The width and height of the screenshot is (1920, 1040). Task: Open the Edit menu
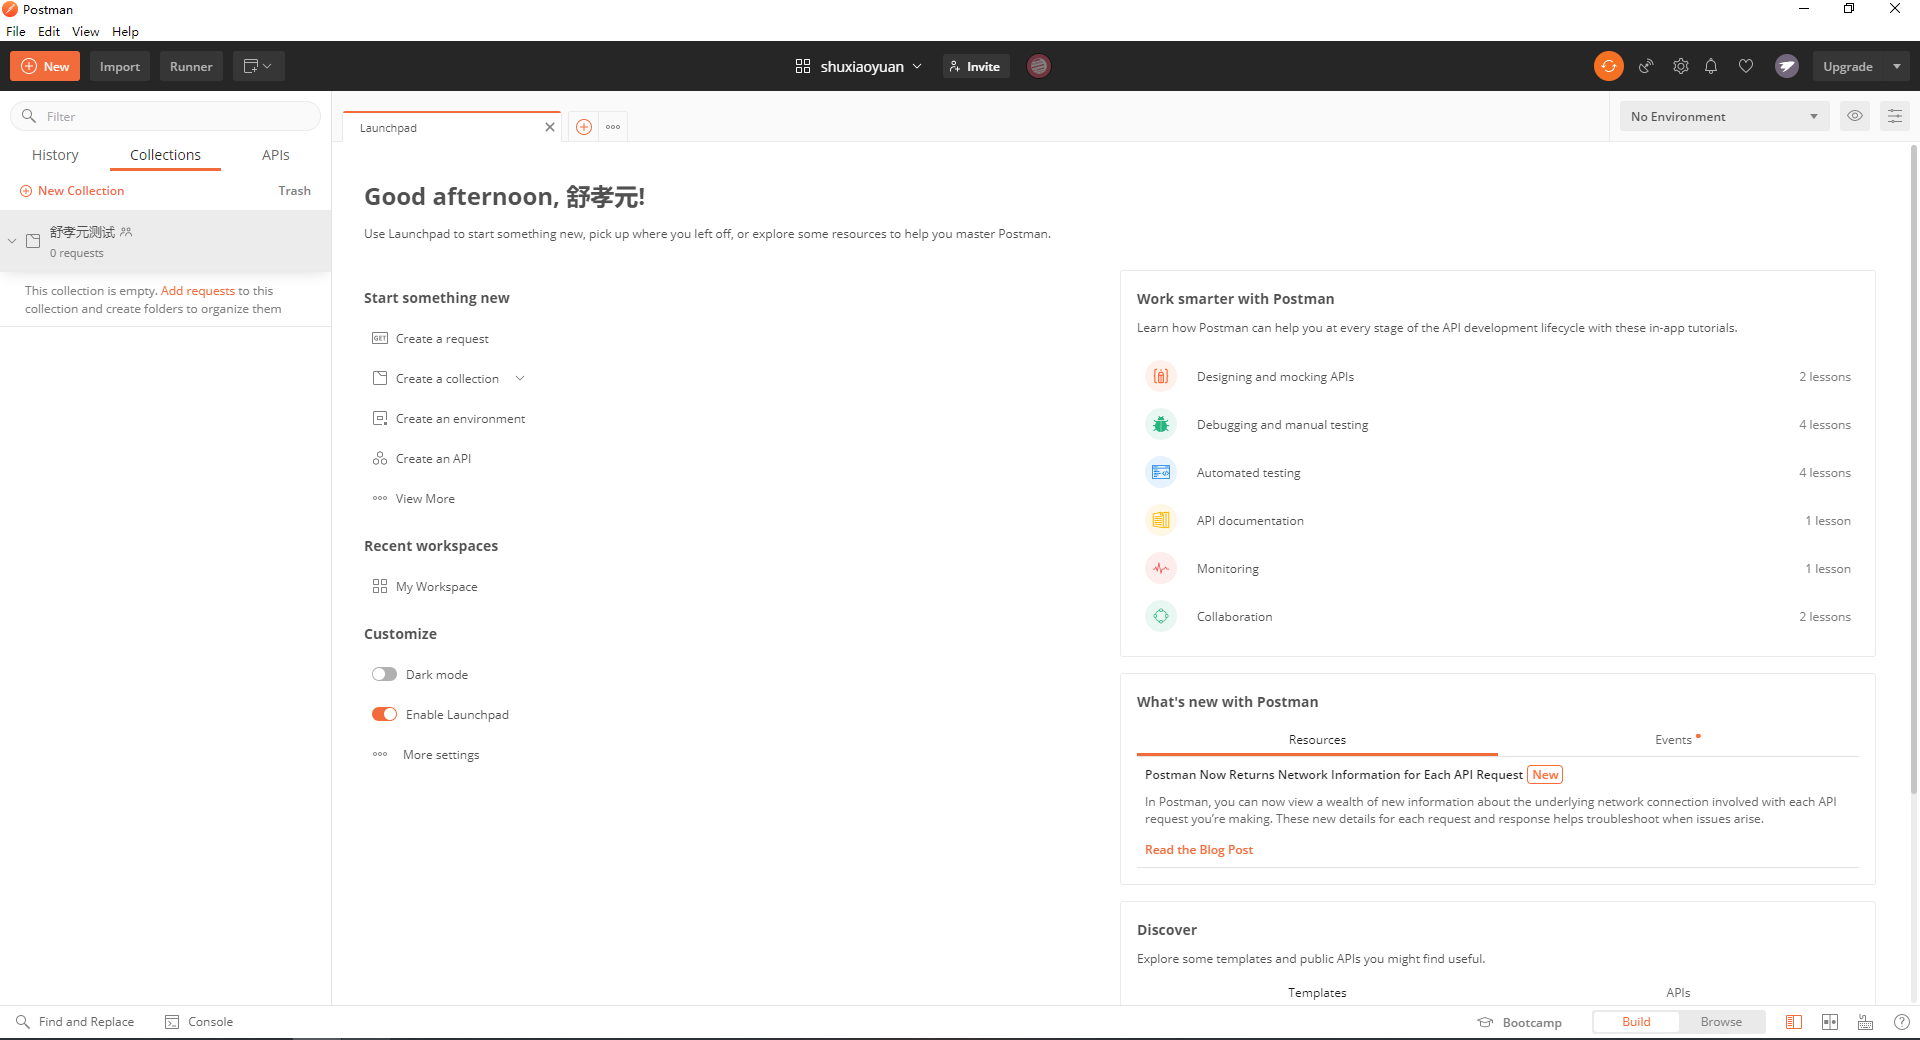[x=49, y=31]
